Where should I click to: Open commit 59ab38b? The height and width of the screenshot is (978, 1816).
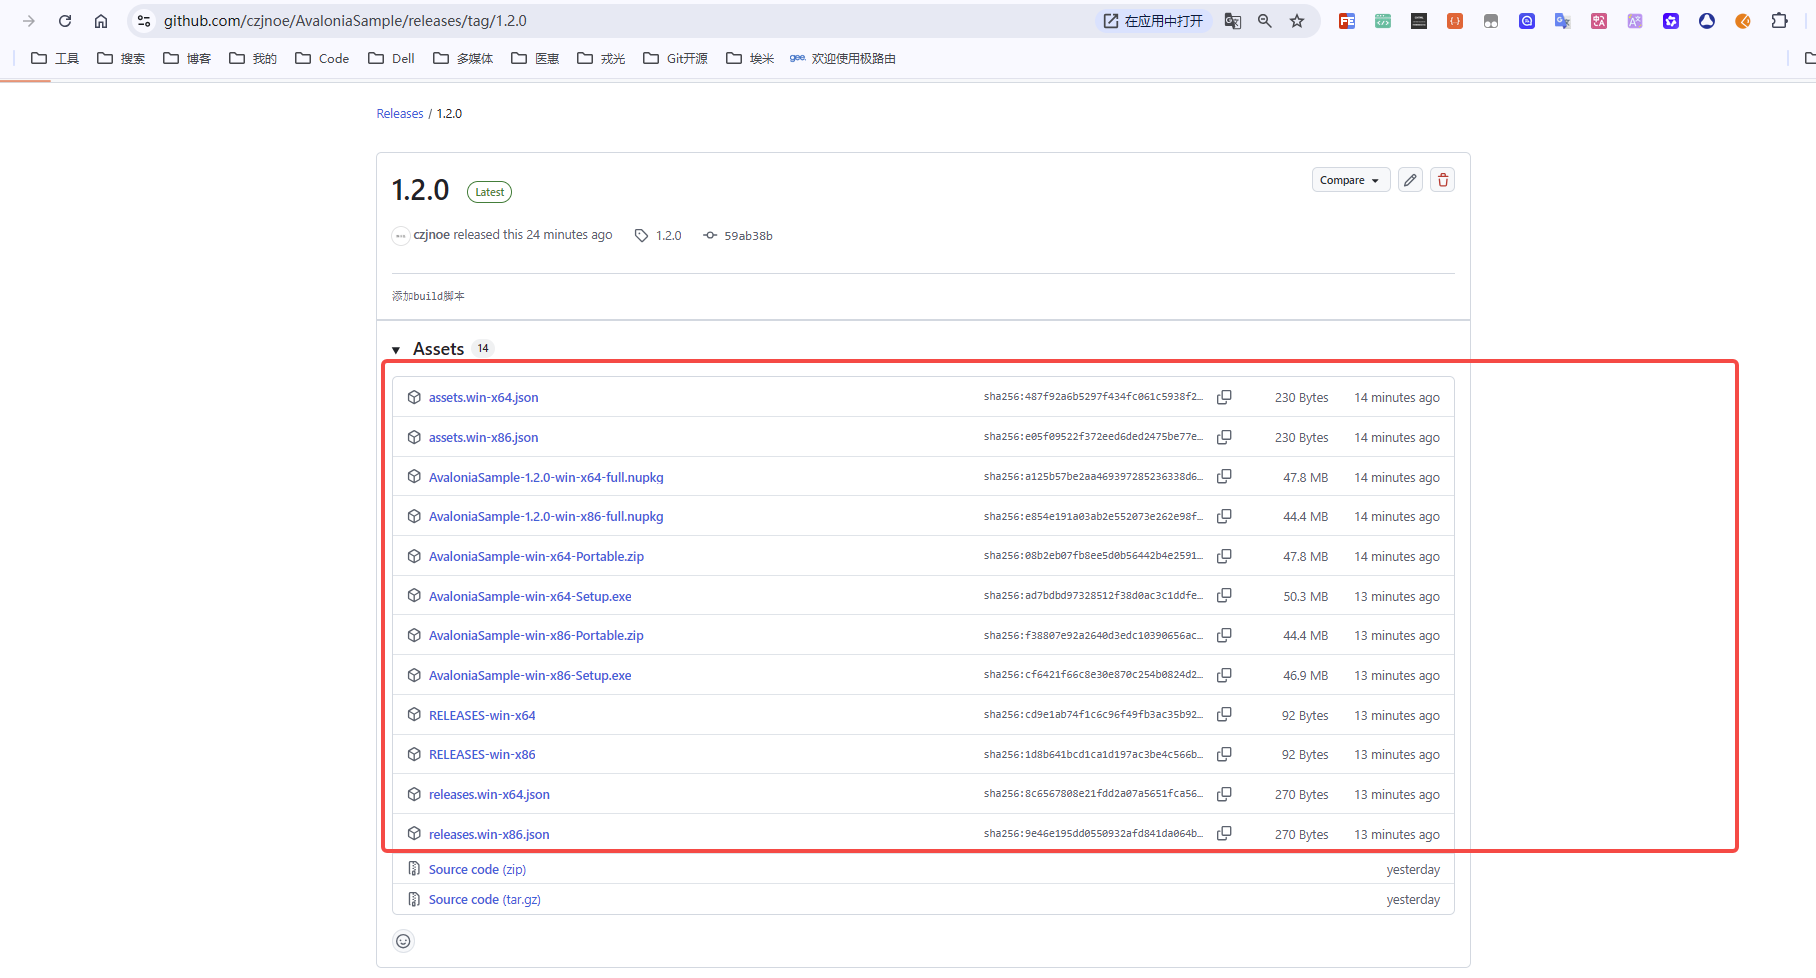point(738,236)
